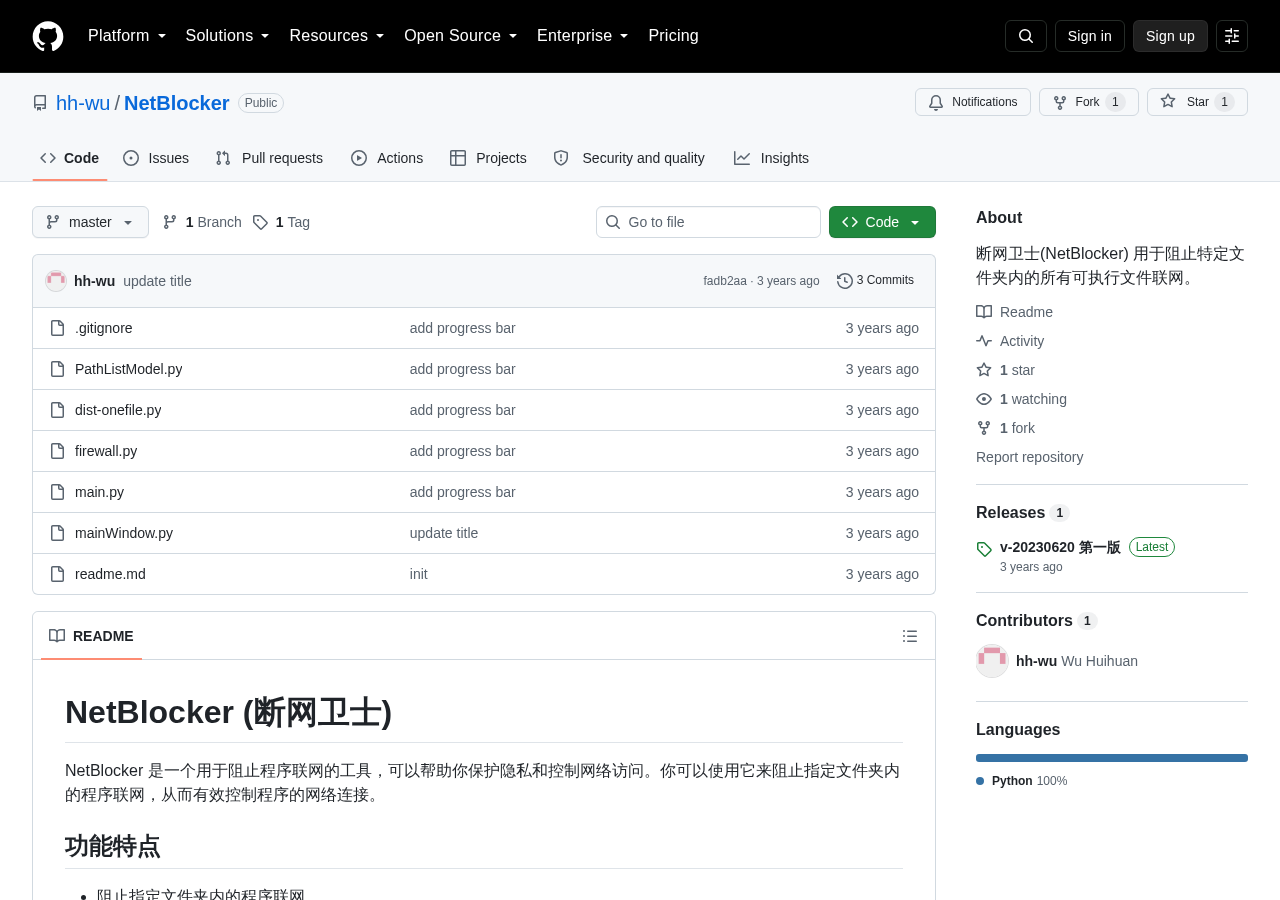1280x900 pixels.
Task: Open the PathListModel.py file
Action: pos(129,369)
